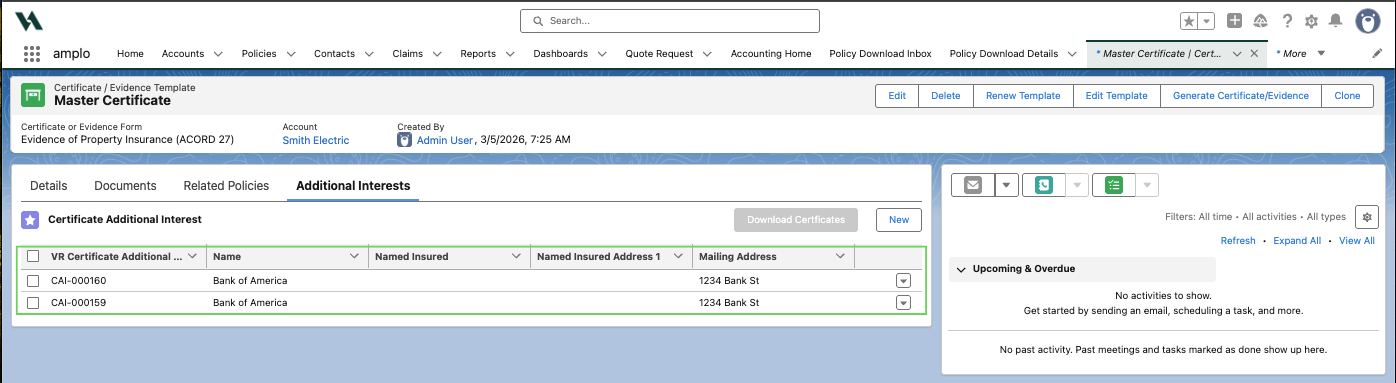Open the Mailing Address column menu chevron
Viewport: 1396px width, 383px height.
click(x=841, y=256)
